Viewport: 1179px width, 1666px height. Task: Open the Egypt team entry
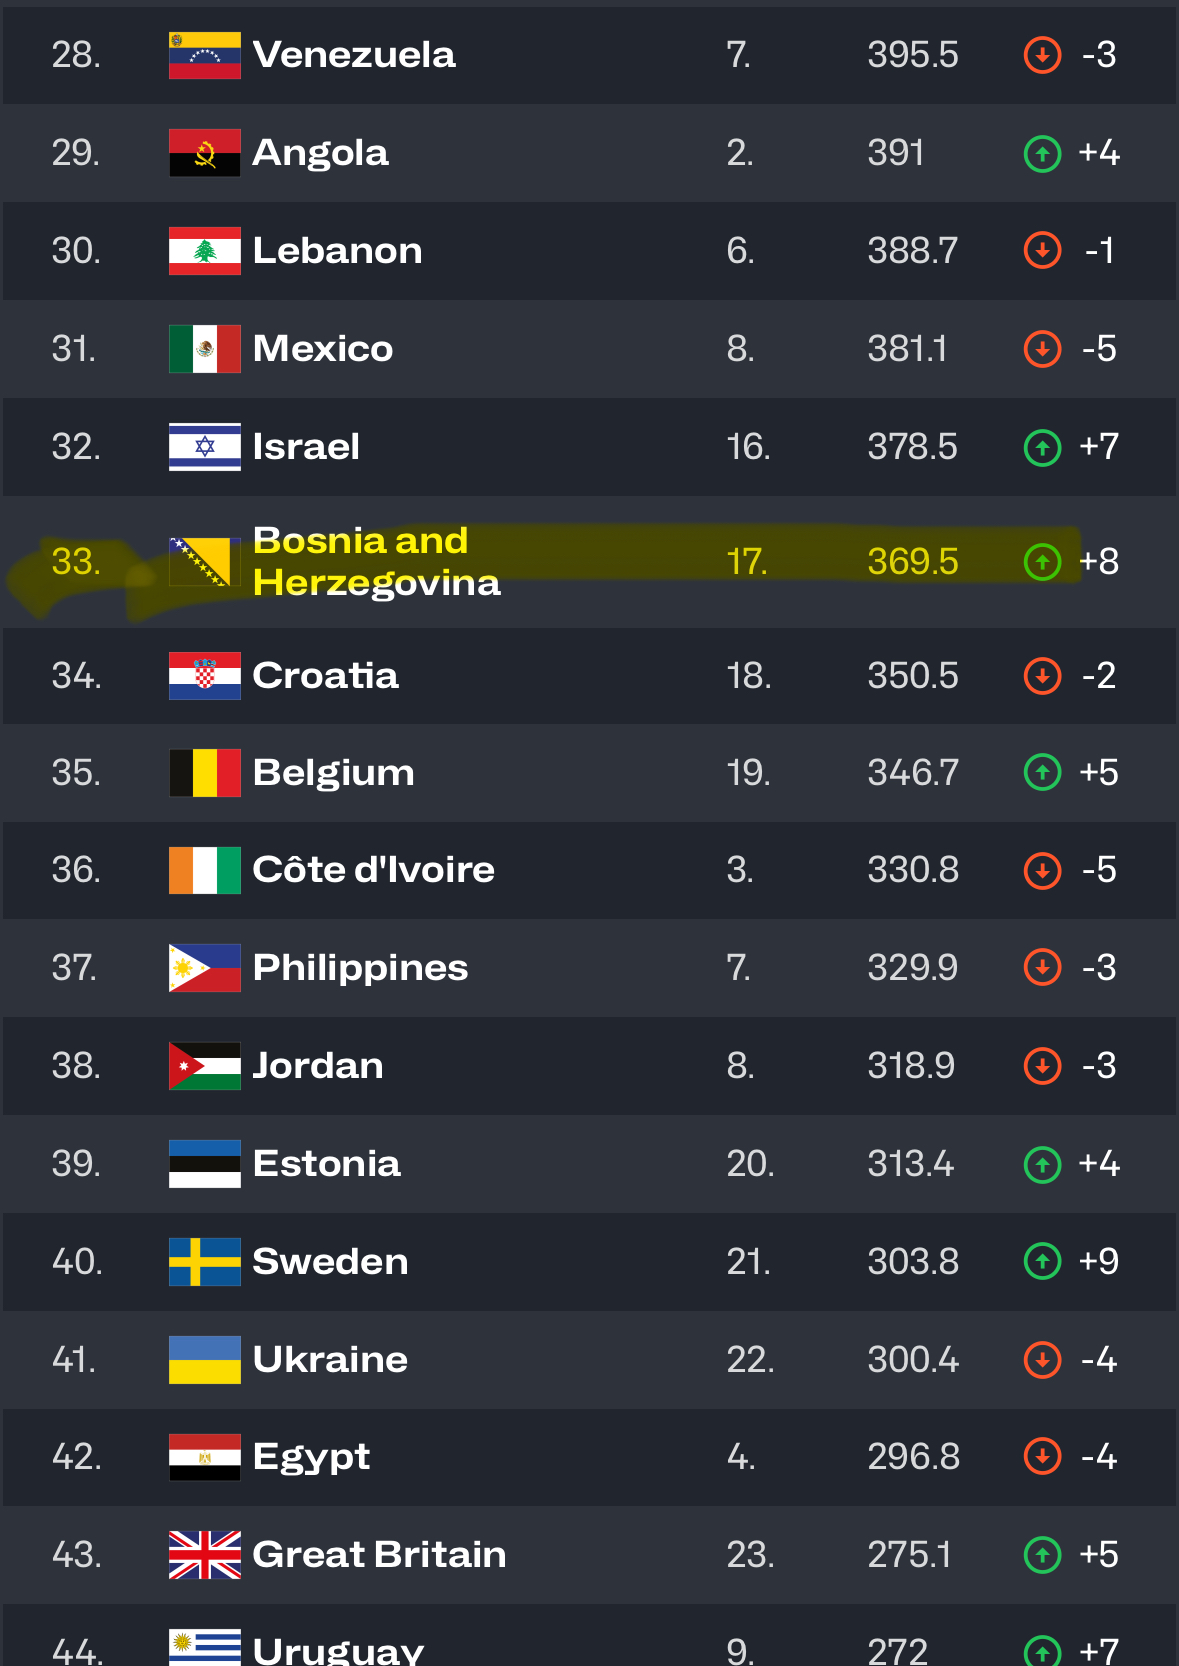(311, 1457)
